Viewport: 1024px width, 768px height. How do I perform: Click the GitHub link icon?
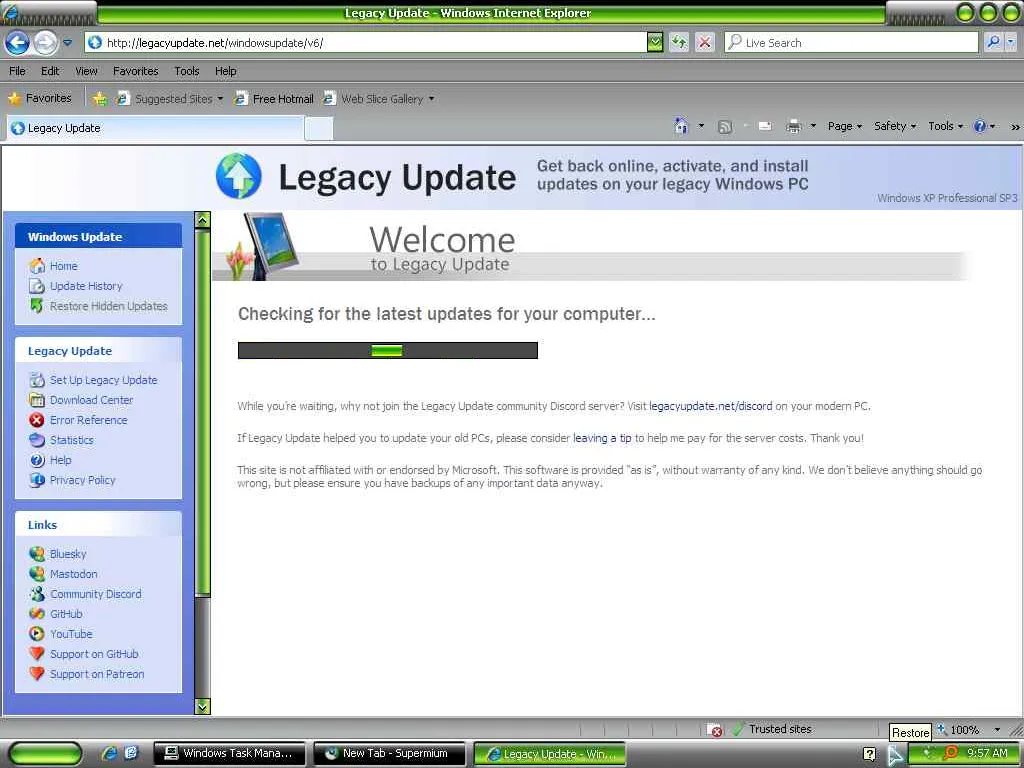point(37,614)
